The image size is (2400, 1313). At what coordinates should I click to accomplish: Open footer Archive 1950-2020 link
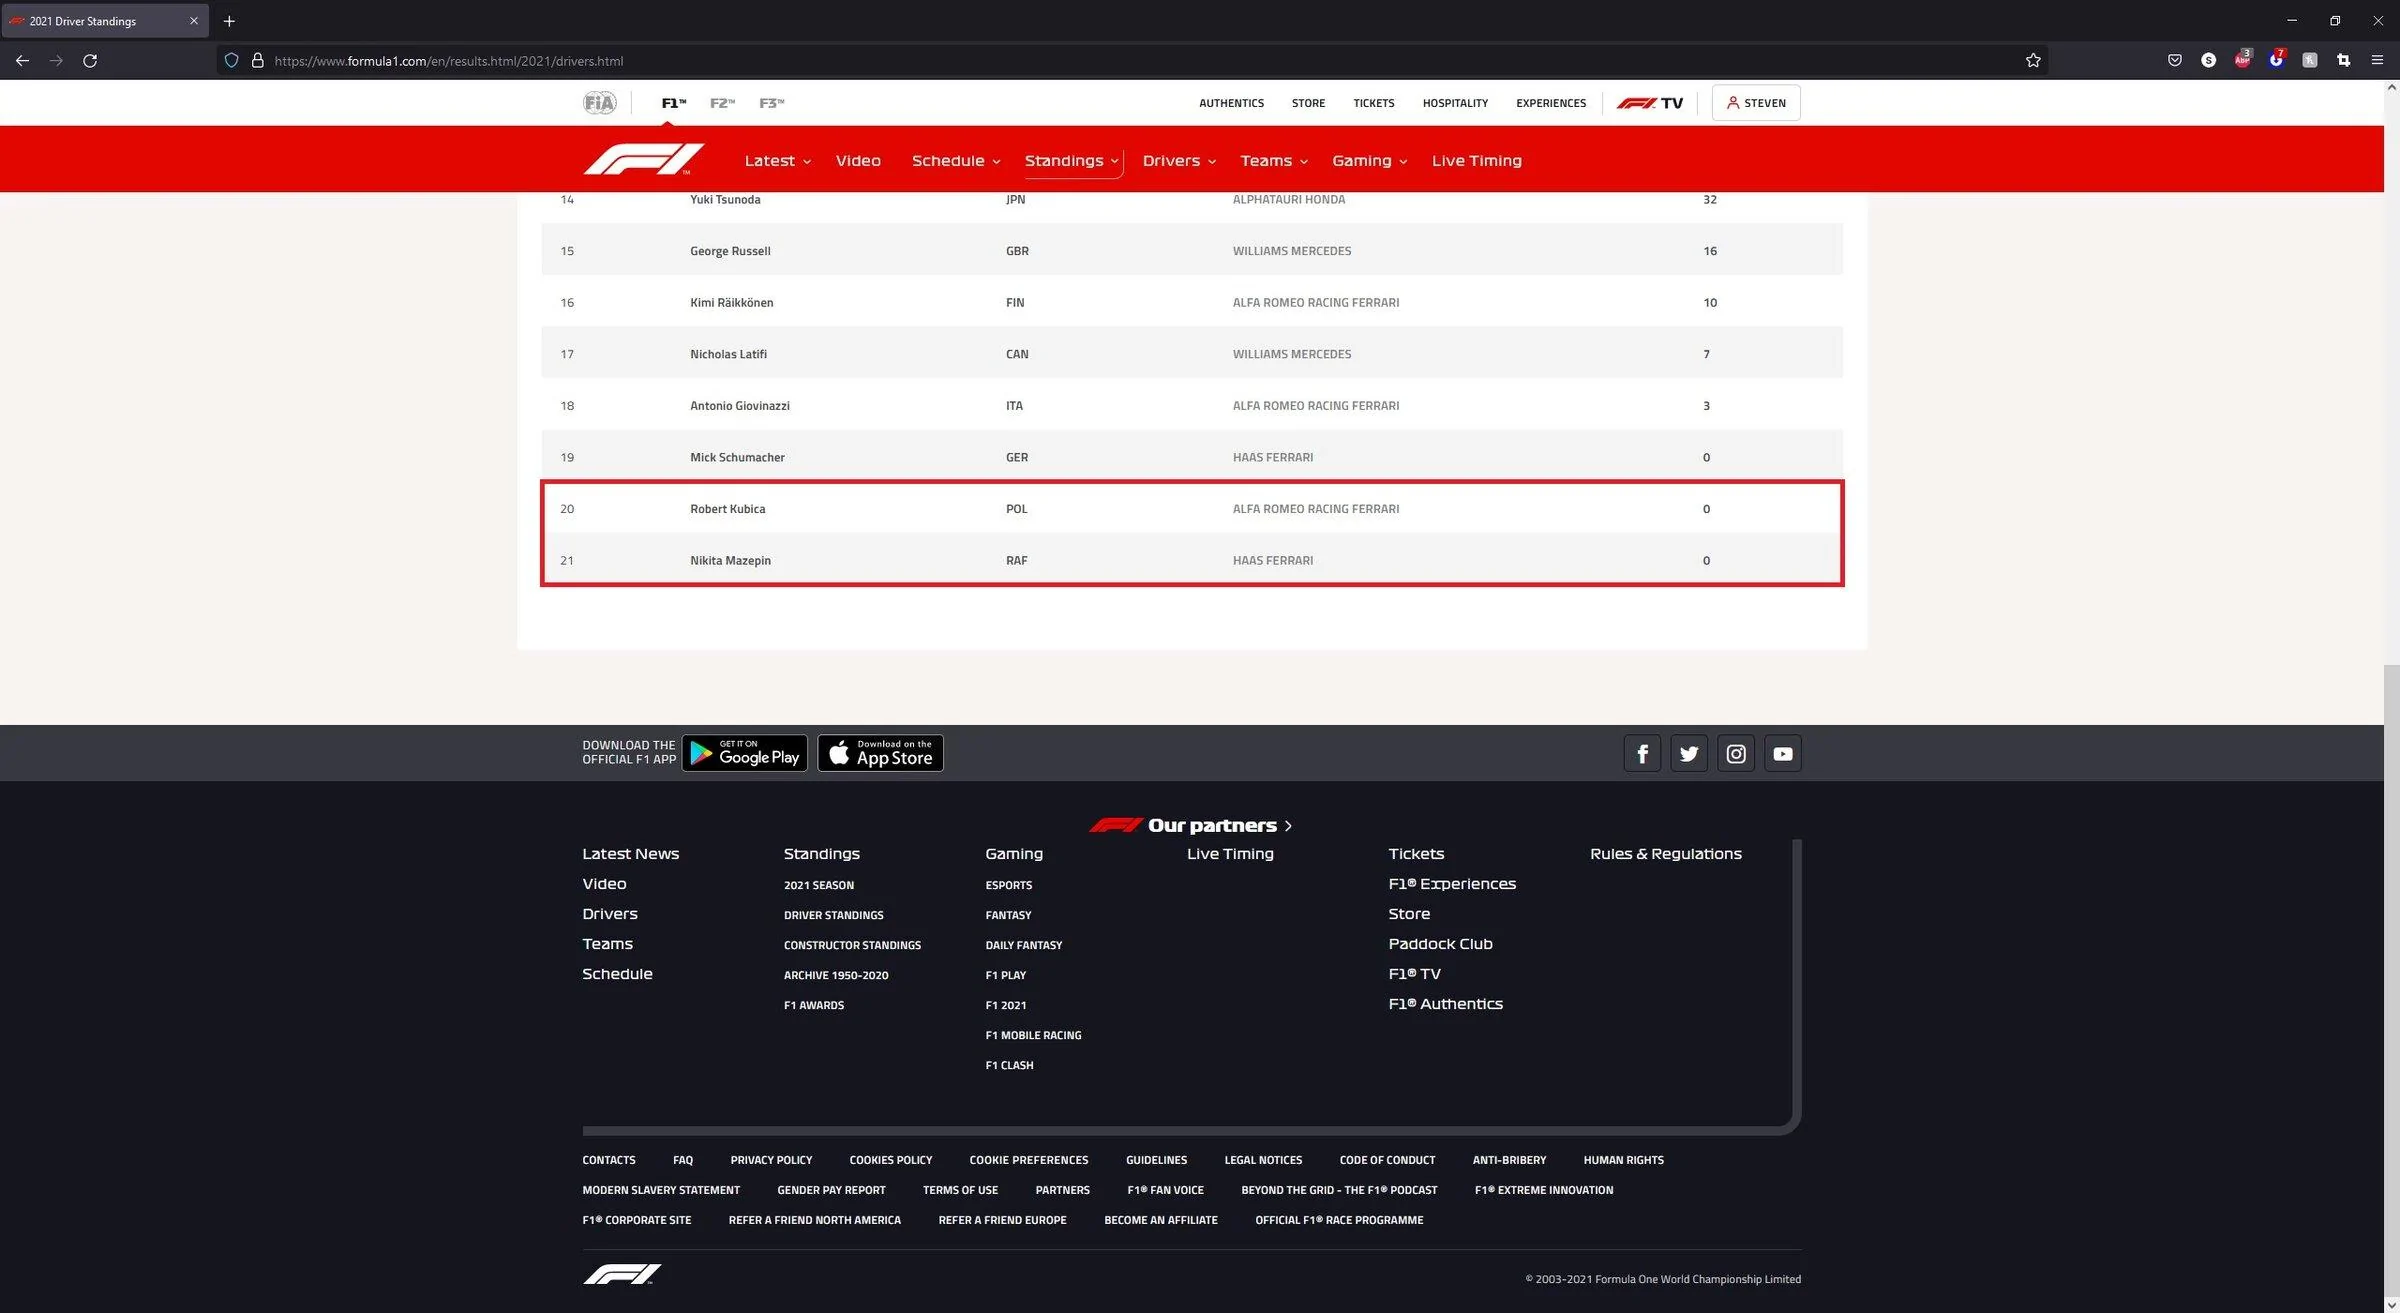coord(836,975)
